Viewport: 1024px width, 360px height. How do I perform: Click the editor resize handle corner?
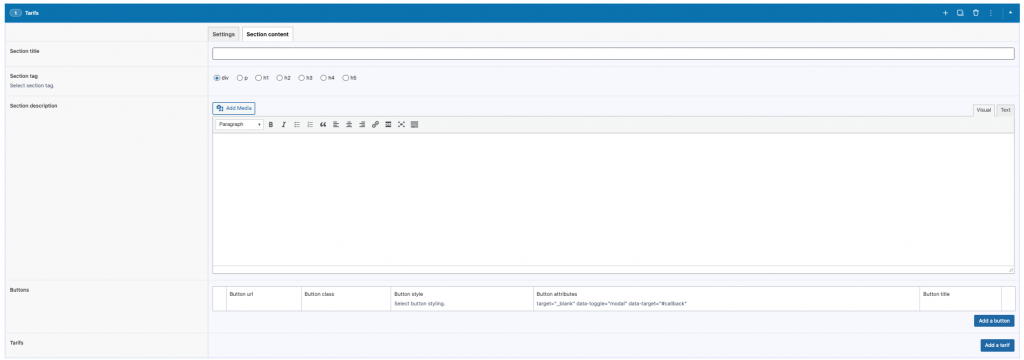[x=1010, y=269]
